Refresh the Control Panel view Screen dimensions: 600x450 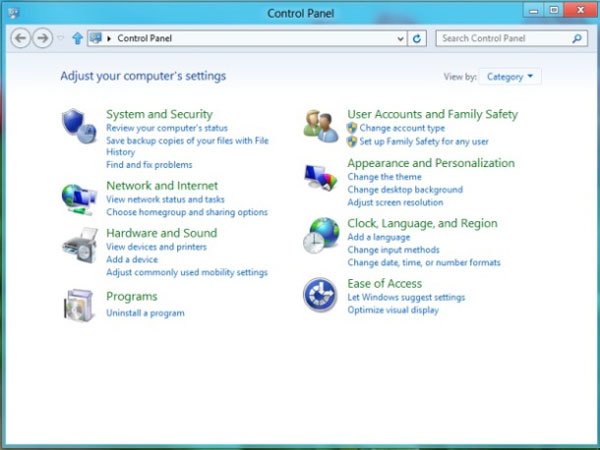coord(417,38)
